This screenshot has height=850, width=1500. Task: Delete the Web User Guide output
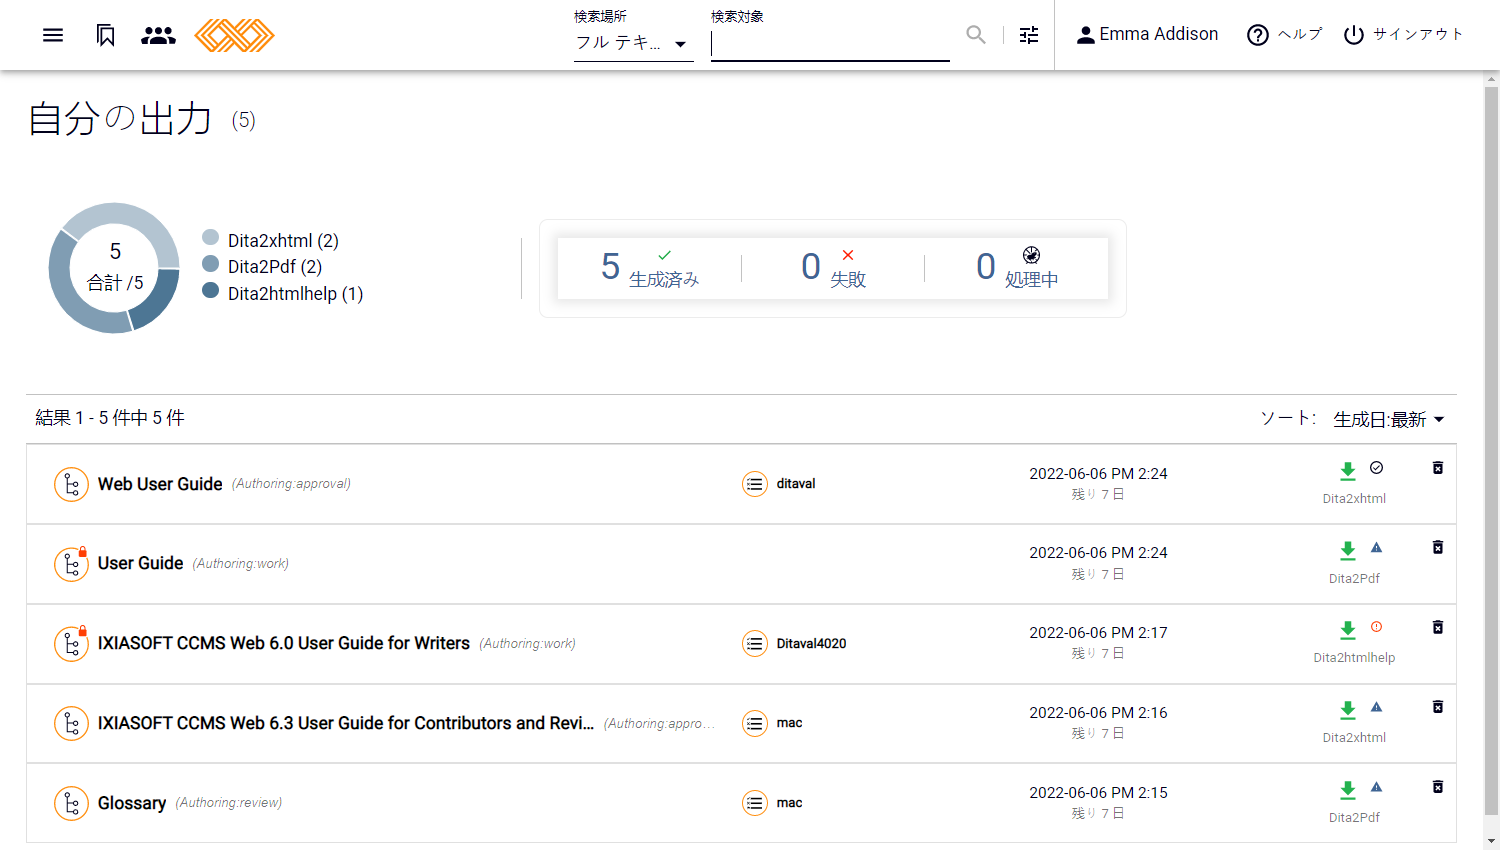(x=1438, y=468)
